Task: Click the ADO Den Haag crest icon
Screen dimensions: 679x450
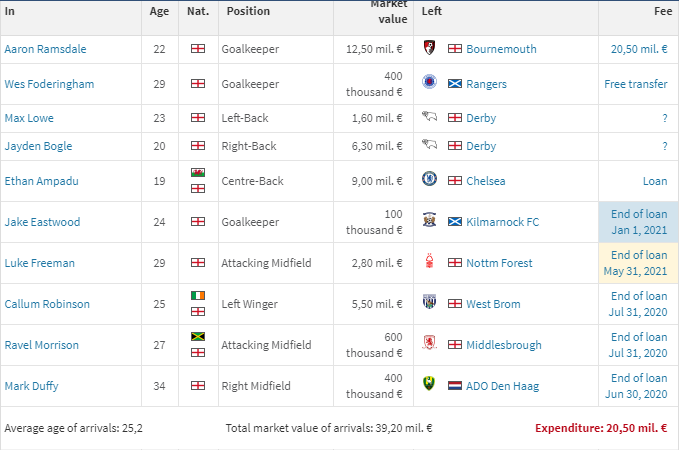Action: (x=429, y=384)
